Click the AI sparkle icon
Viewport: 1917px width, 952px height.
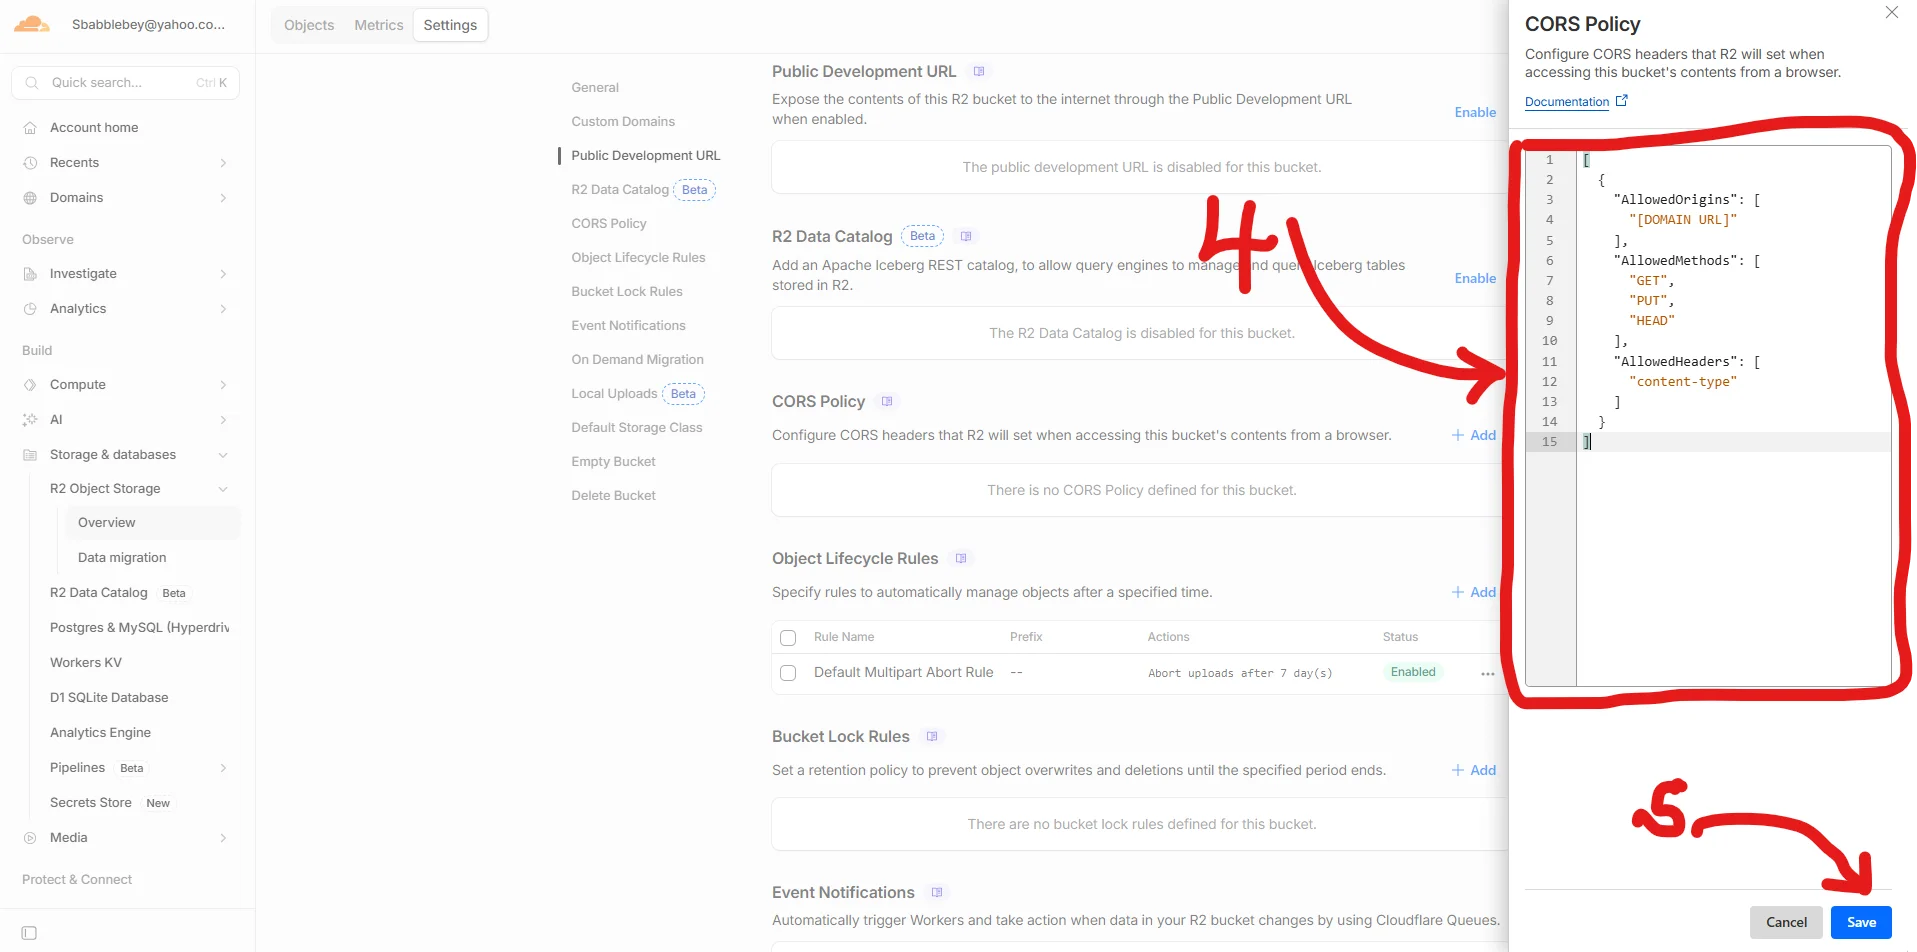[x=30, y=420]
